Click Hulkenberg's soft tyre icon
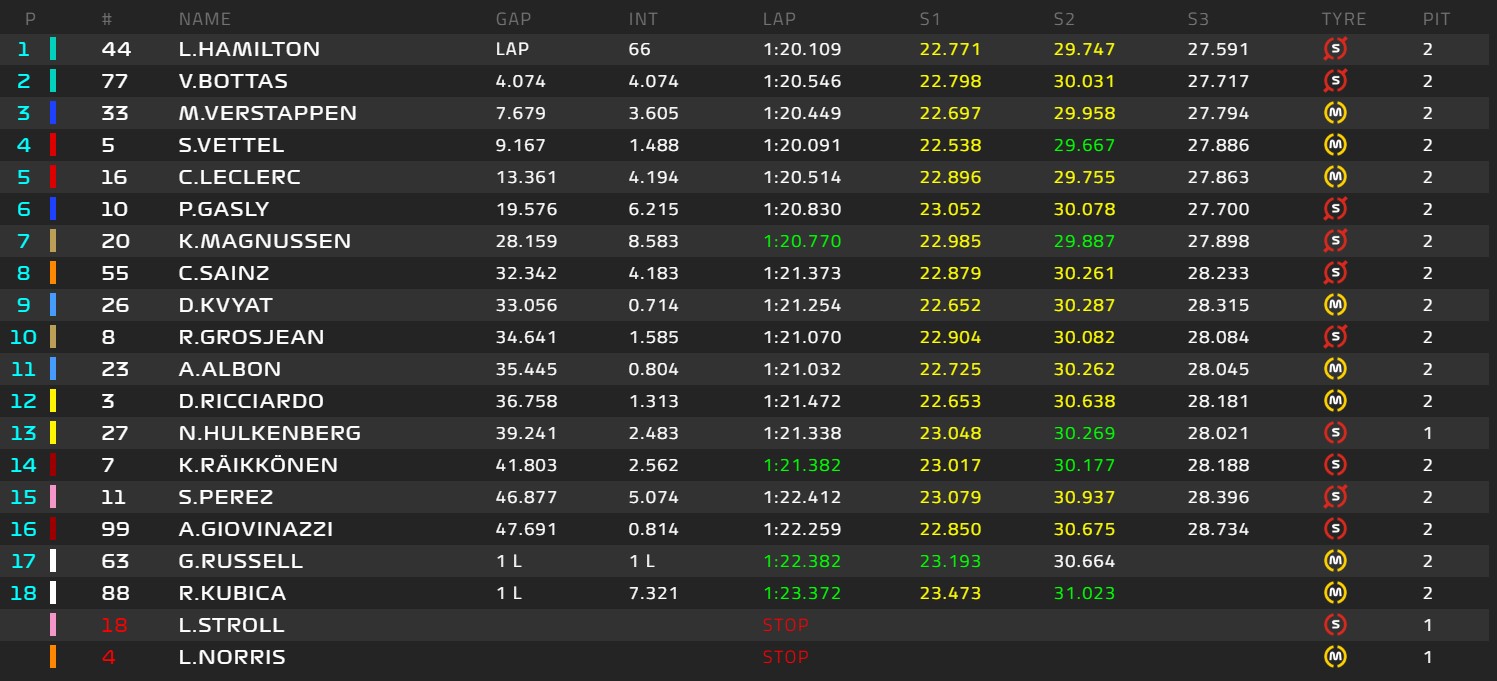The image size is (1497, 681). point(1334,433)
